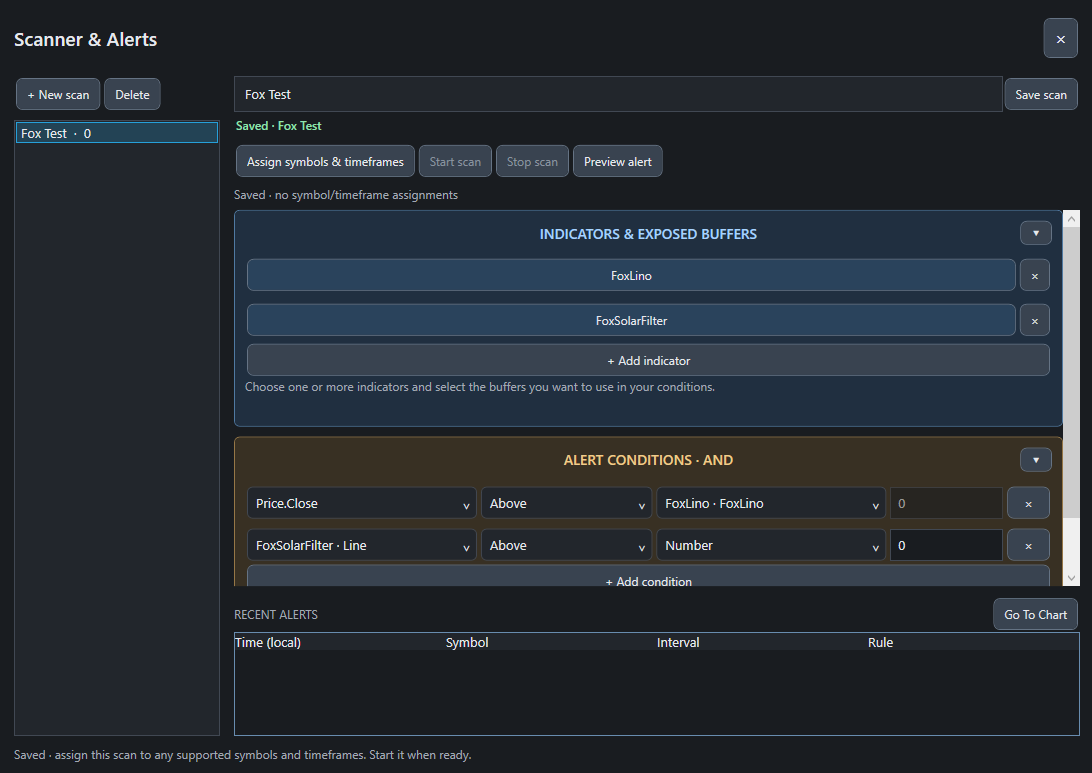
Task: Focus the scan name field
Action: click(x=618, y=95)
